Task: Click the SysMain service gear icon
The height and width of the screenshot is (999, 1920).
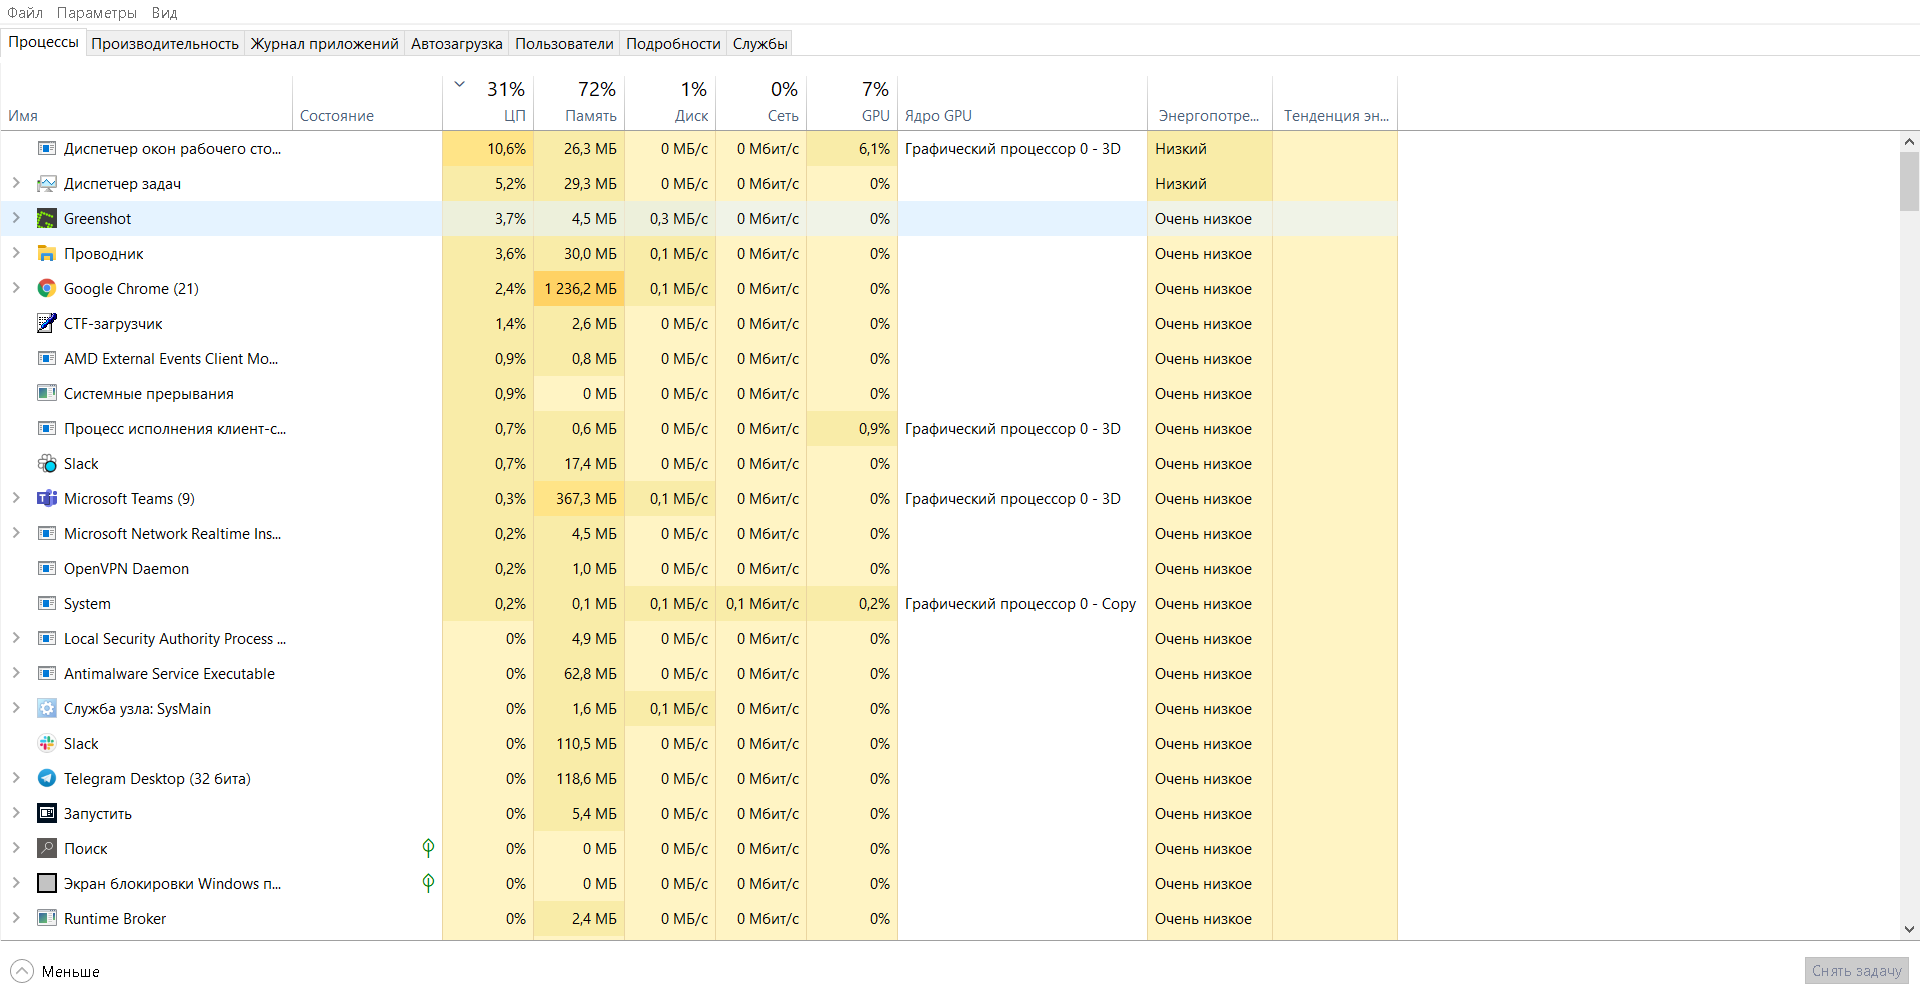Action: [46, 709]
